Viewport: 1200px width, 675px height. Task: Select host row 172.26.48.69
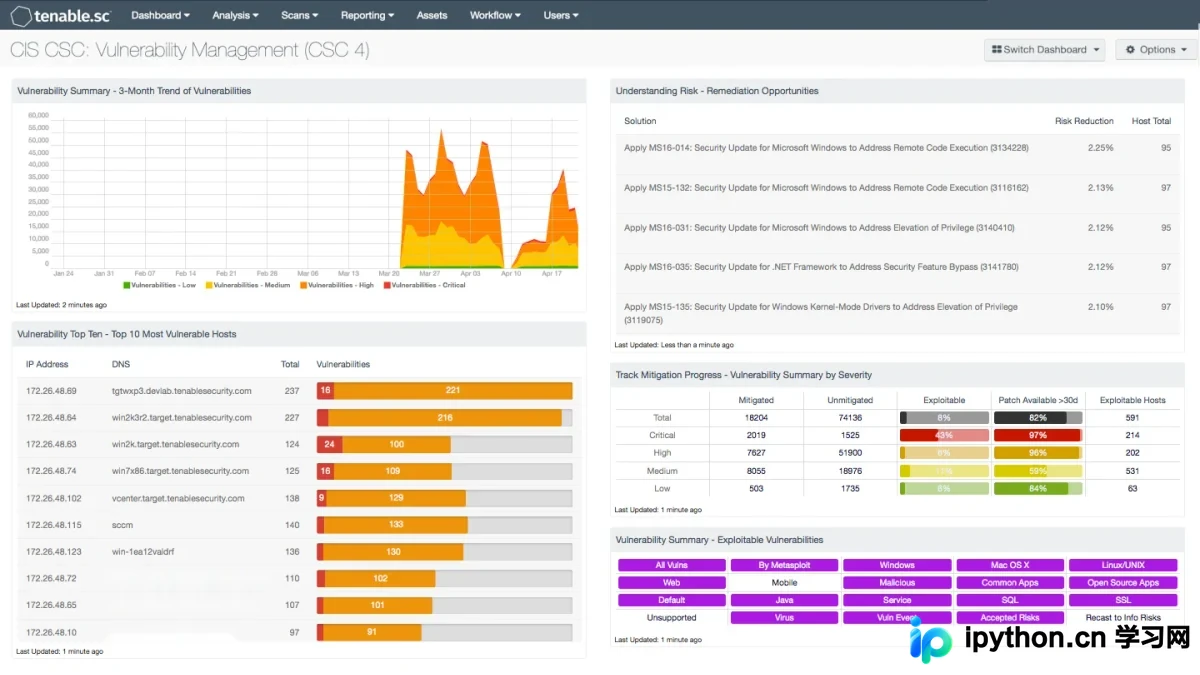(300, 391)
